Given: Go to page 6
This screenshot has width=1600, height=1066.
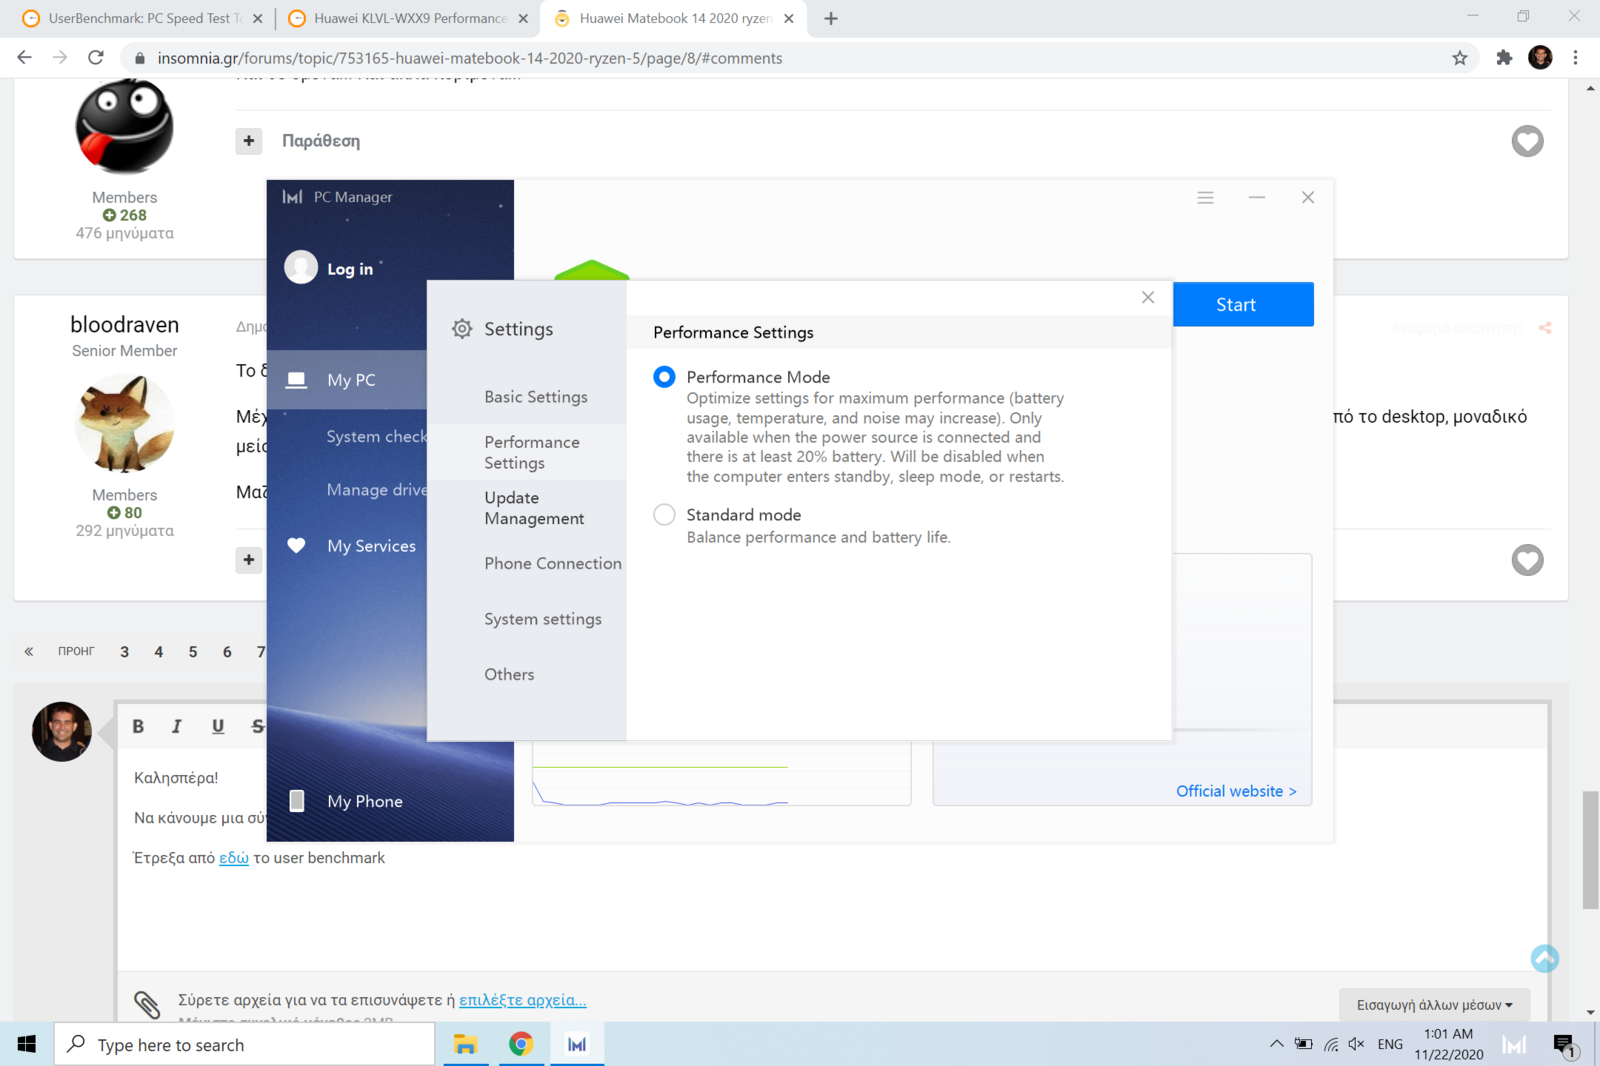Looking at the screenshot, I should click(227, 652).
